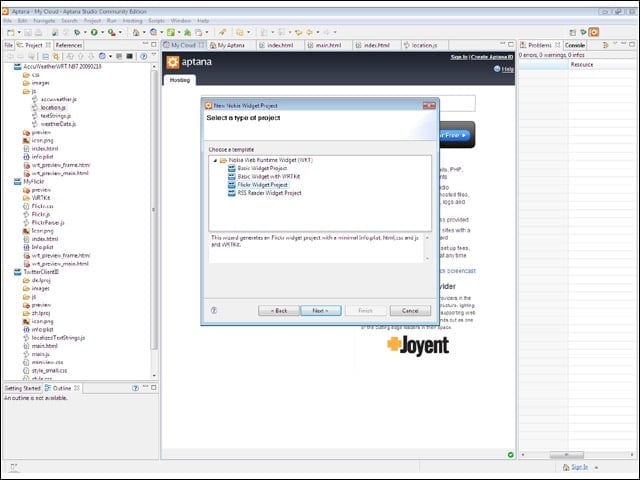Open the Project panel globe dropdown
640x480 pixels.
[110, 56]
